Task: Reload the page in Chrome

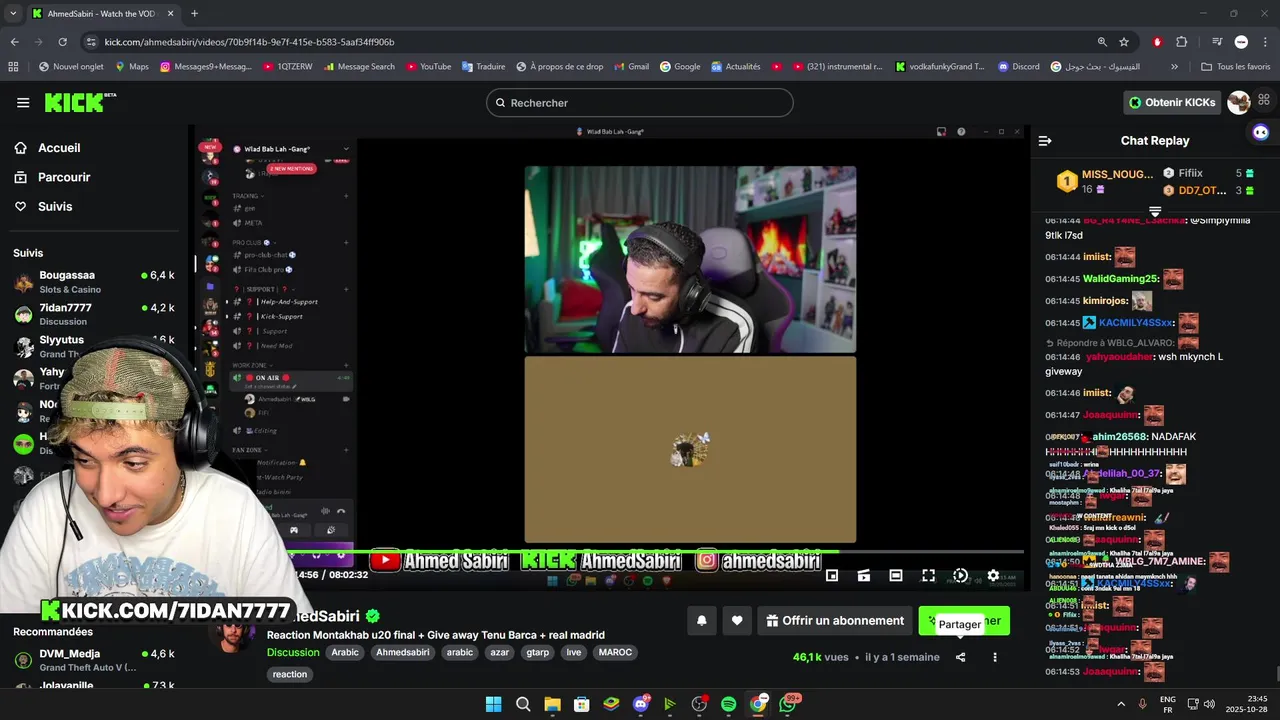Action: (x=62, y=42)
